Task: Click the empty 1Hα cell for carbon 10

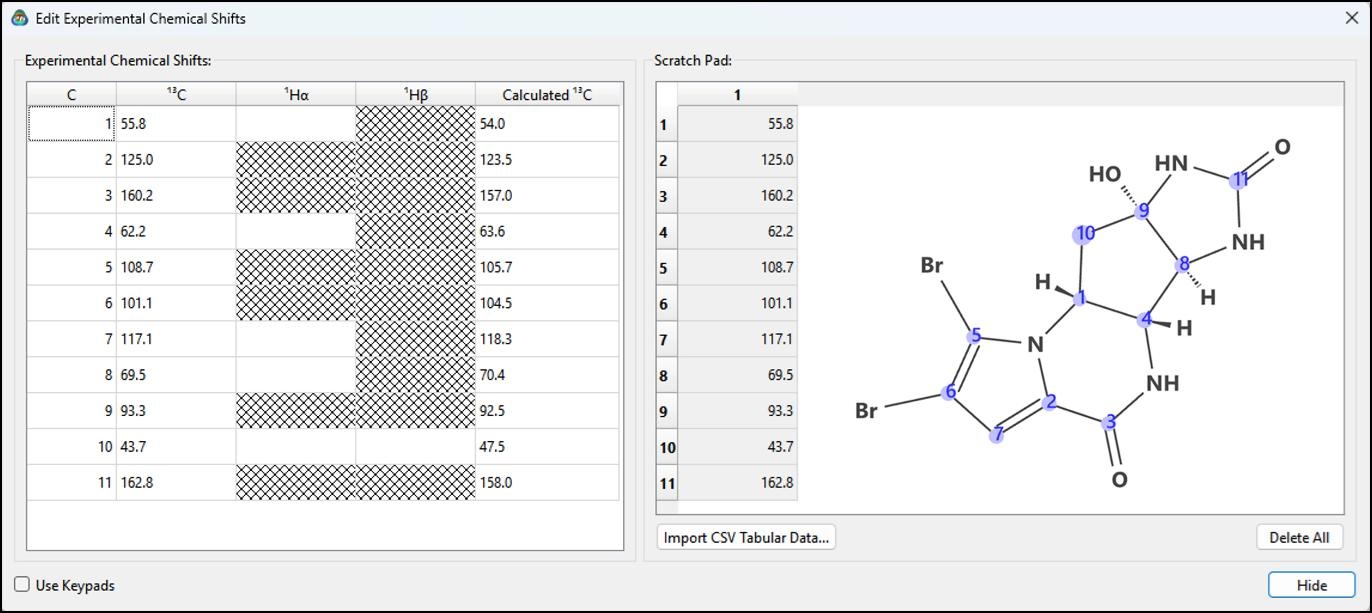Action: pos(296,447)
